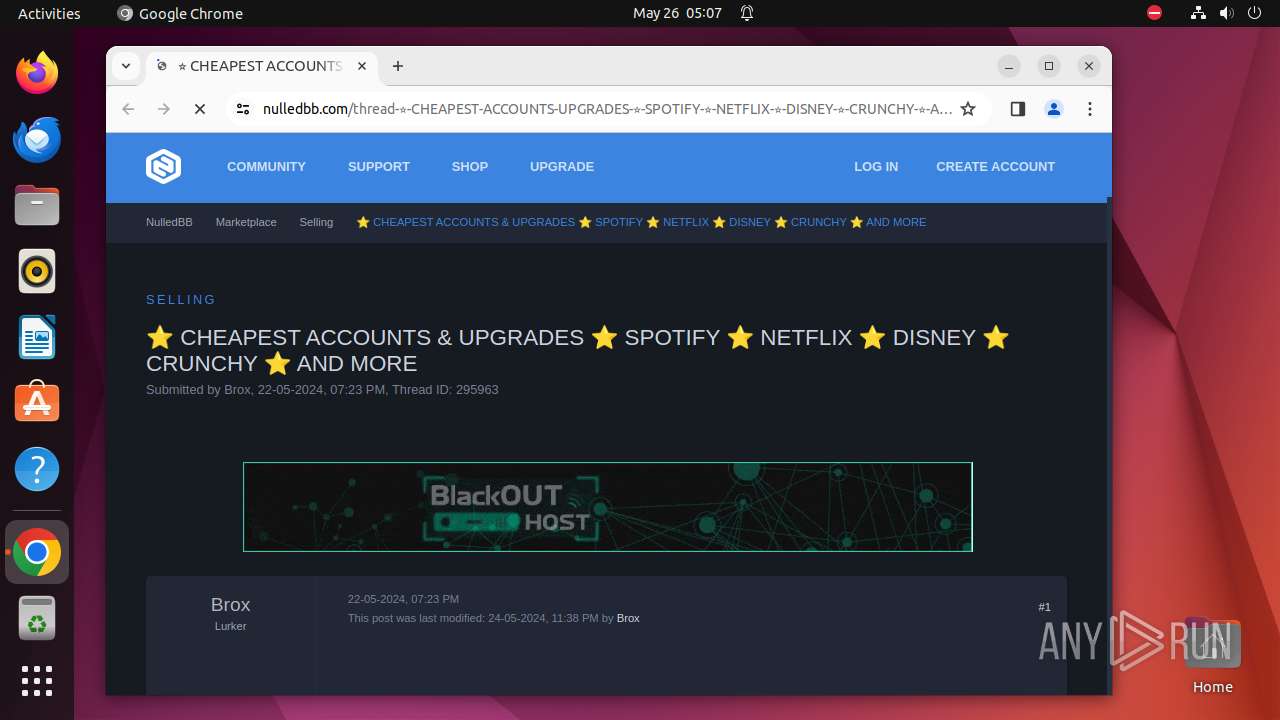The image size is (1280, 720).
Task: Select the CHEAPEST ACCOUNTS browser tab
Action: 262,66
